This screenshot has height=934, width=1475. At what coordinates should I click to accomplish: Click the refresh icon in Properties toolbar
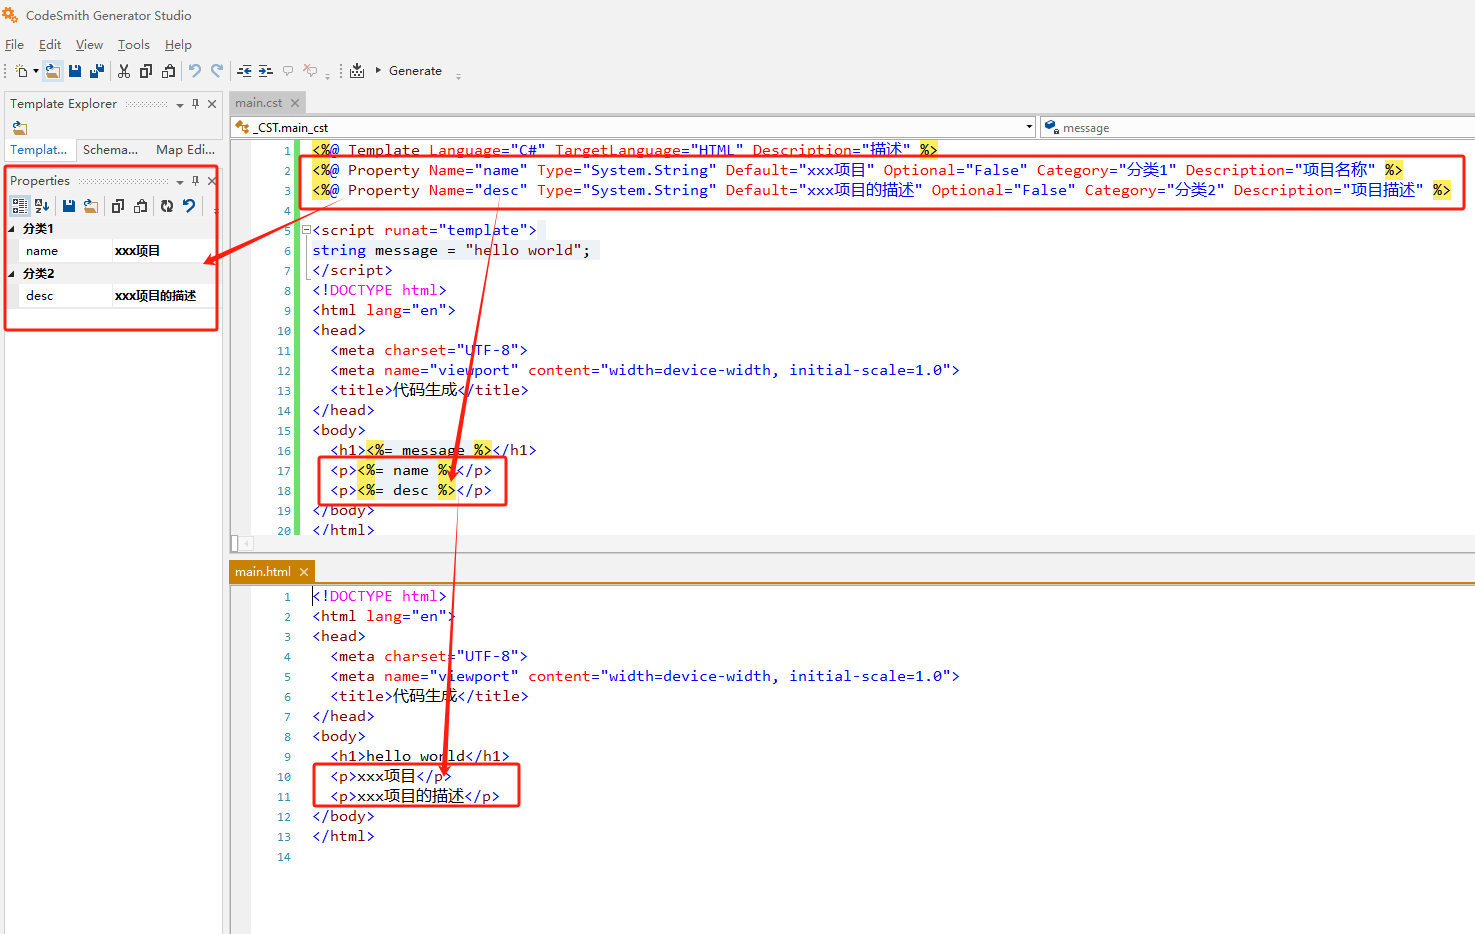tap(167, 206)
